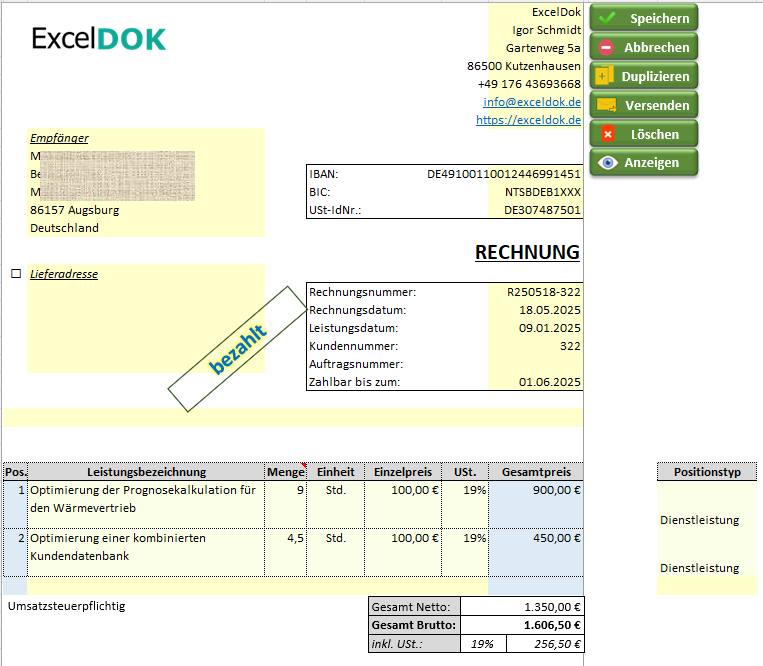Select the USt. column header
This screenshot has width=763, height=666.
point(465,472)
